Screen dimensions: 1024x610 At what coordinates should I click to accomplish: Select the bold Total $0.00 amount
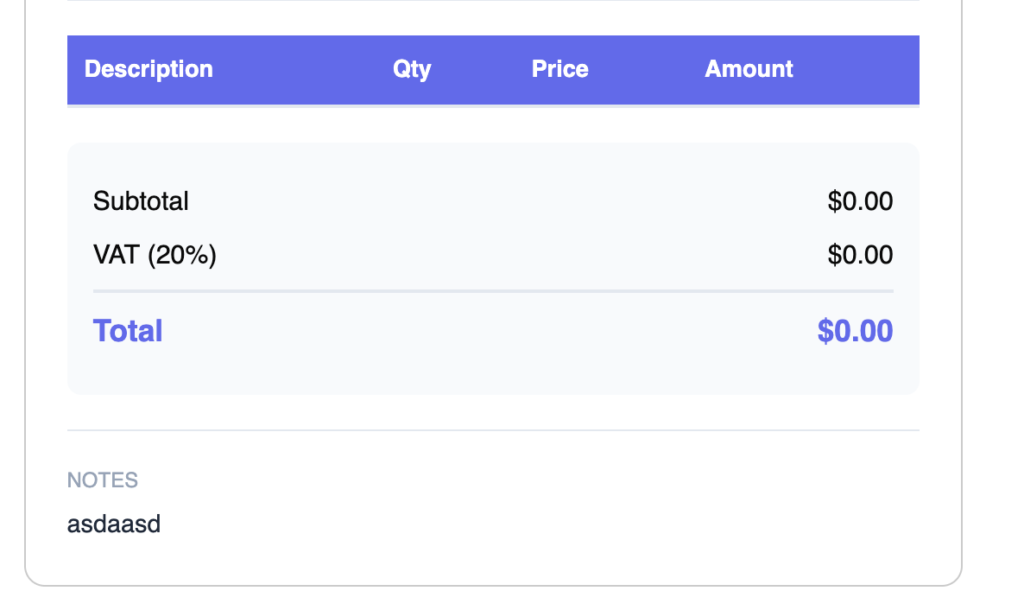click(x=855, y=331)
